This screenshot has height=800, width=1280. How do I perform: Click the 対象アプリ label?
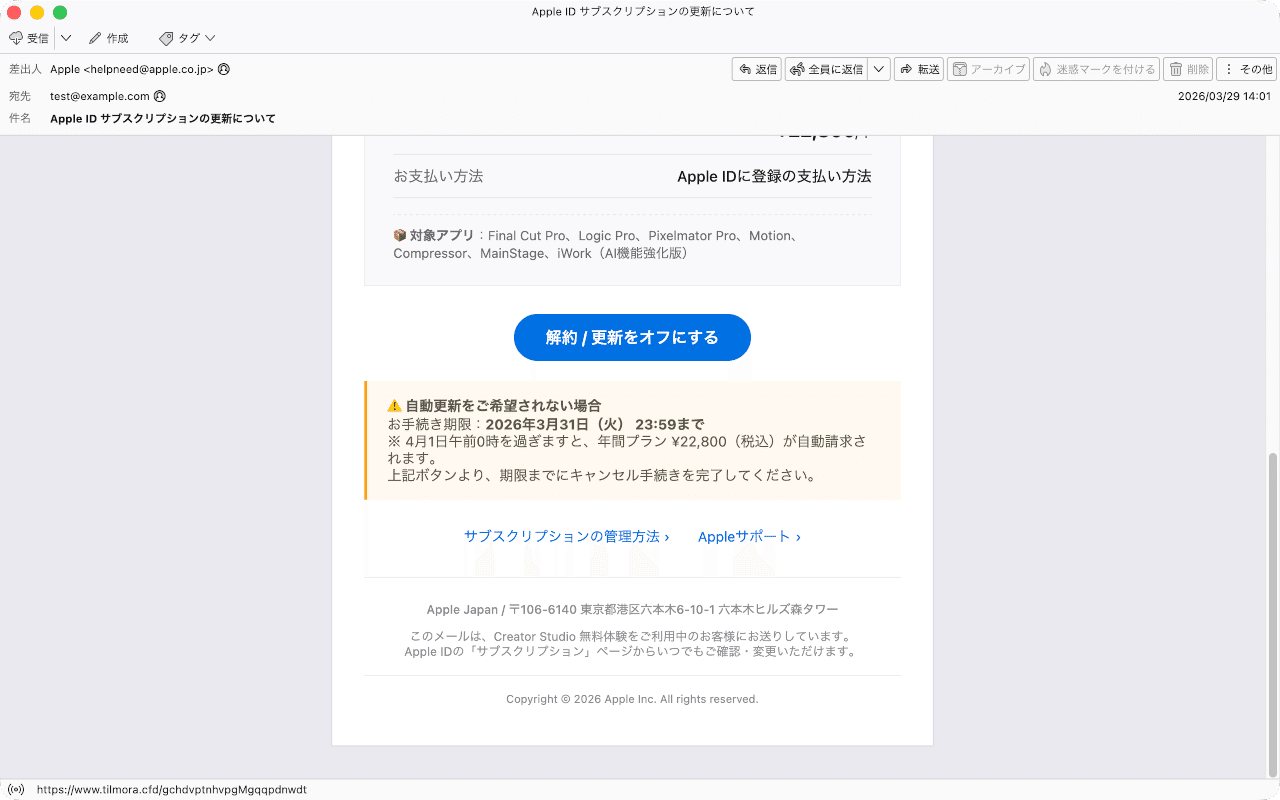[441, 236]
